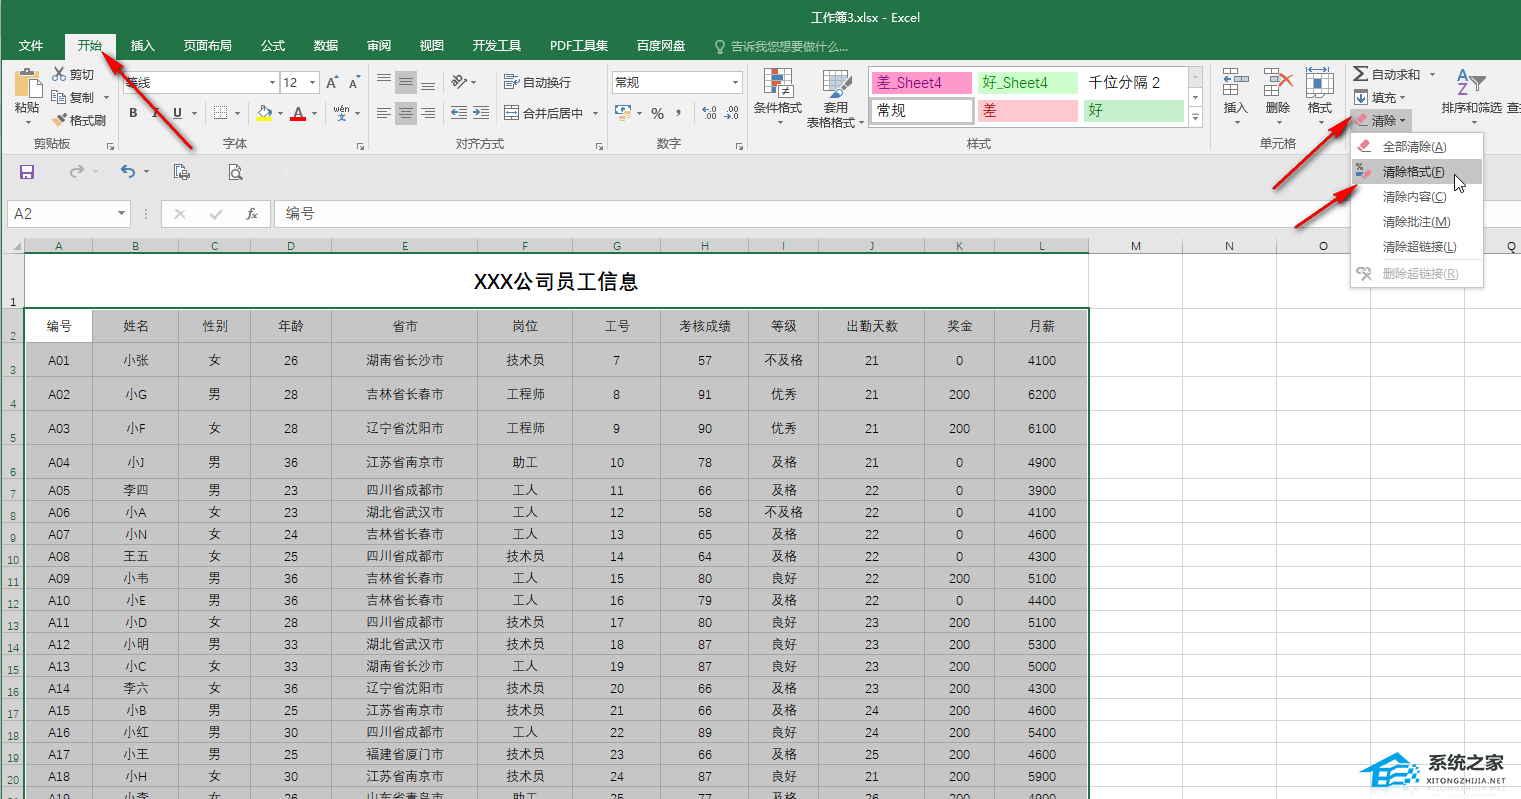Switch to the 插入 (Insert) ribbon tab
The height and width of the screenshot is (799, 1521).
point(143,46)
